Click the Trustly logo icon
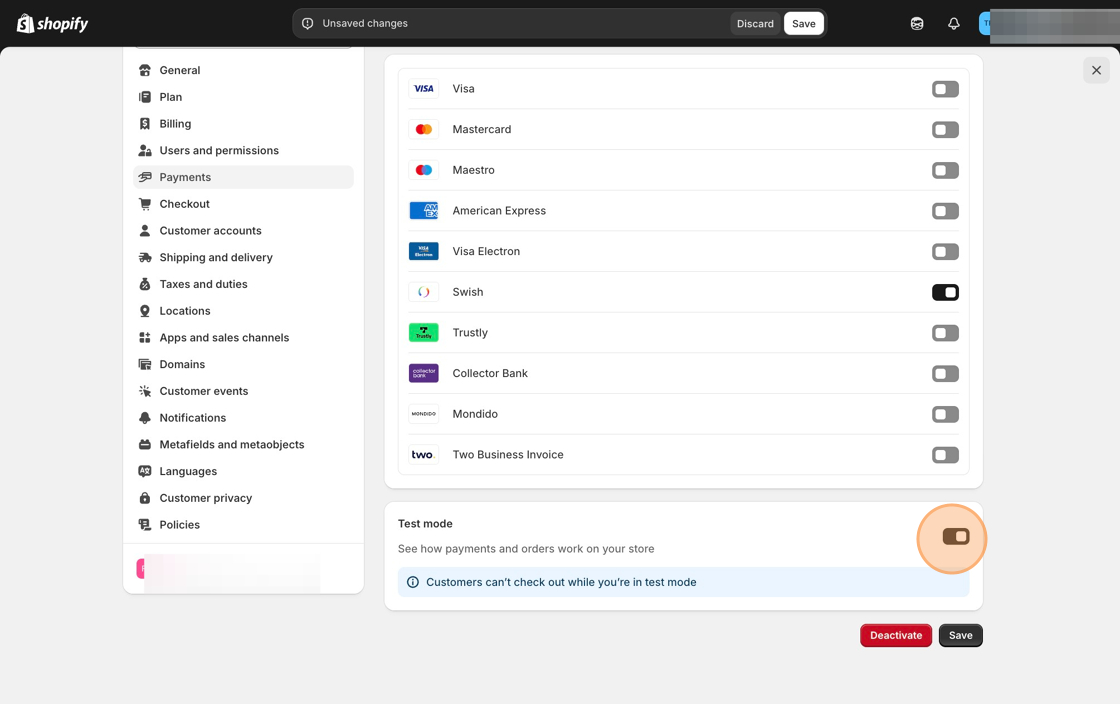 424,333
